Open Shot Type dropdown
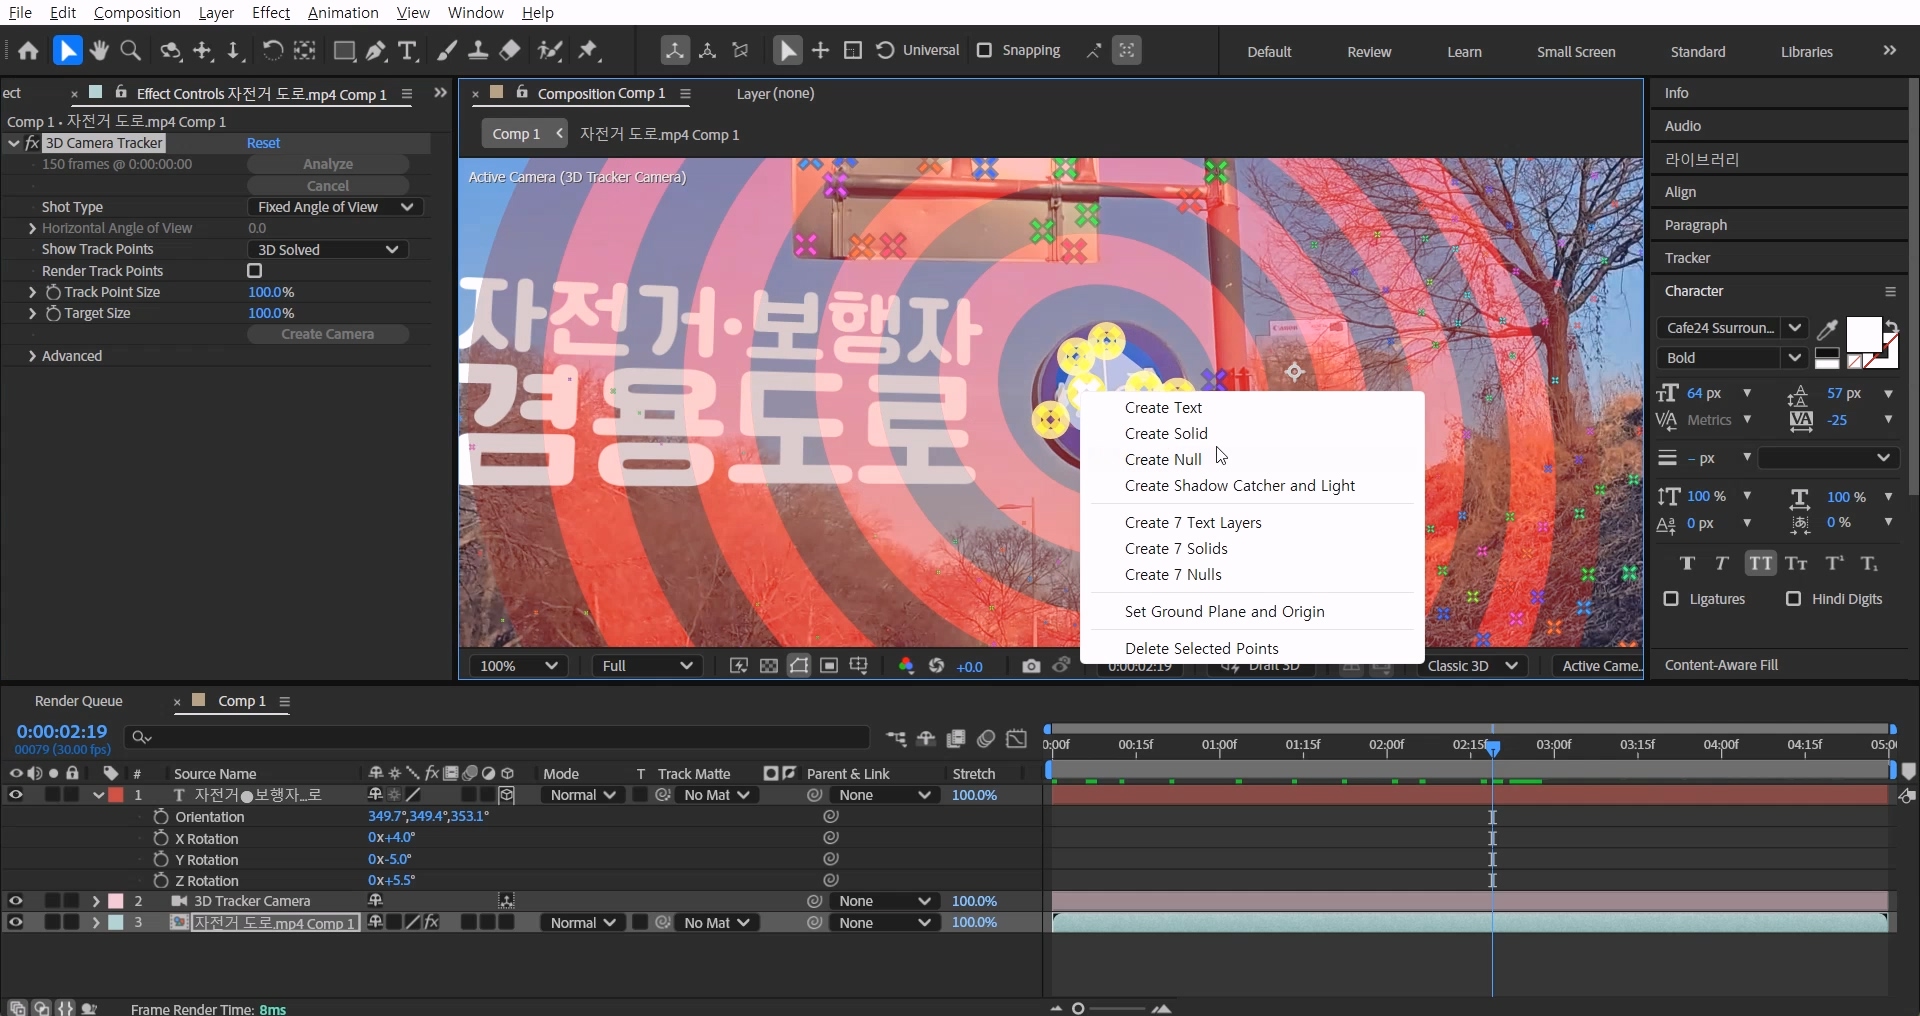The image size is (1920, 1016). 335,207
